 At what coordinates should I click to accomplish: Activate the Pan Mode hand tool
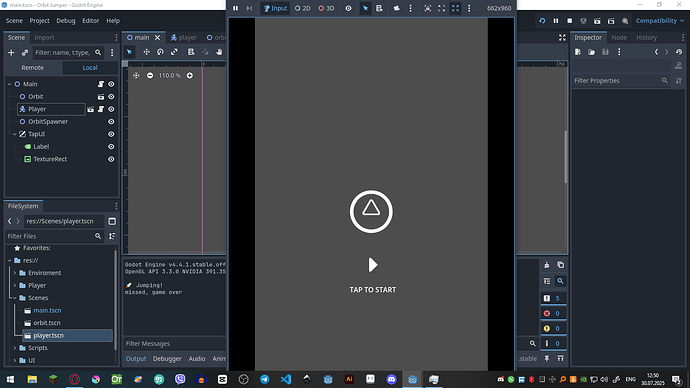[x=219, y=52]
